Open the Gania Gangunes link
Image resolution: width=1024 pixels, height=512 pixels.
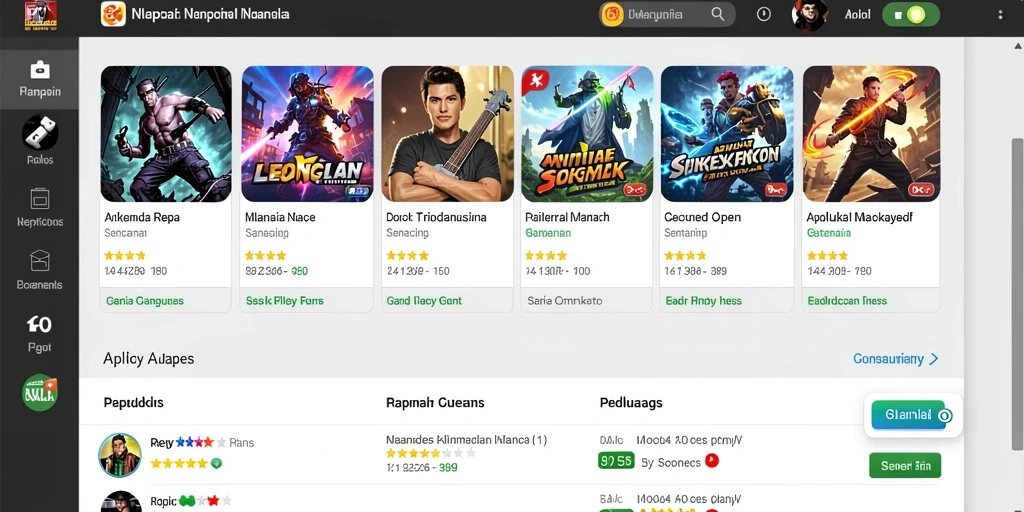pyautogui.click(x=144, y=301)
